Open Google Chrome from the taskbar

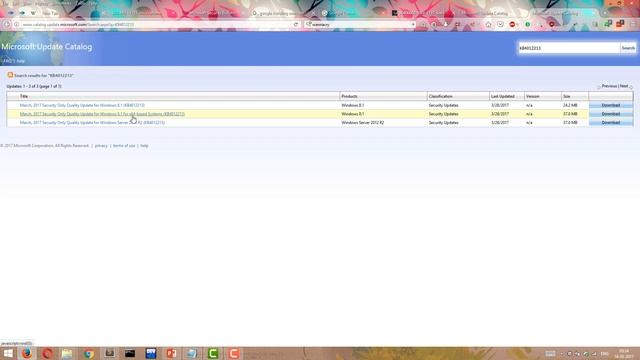click(89, 353)
